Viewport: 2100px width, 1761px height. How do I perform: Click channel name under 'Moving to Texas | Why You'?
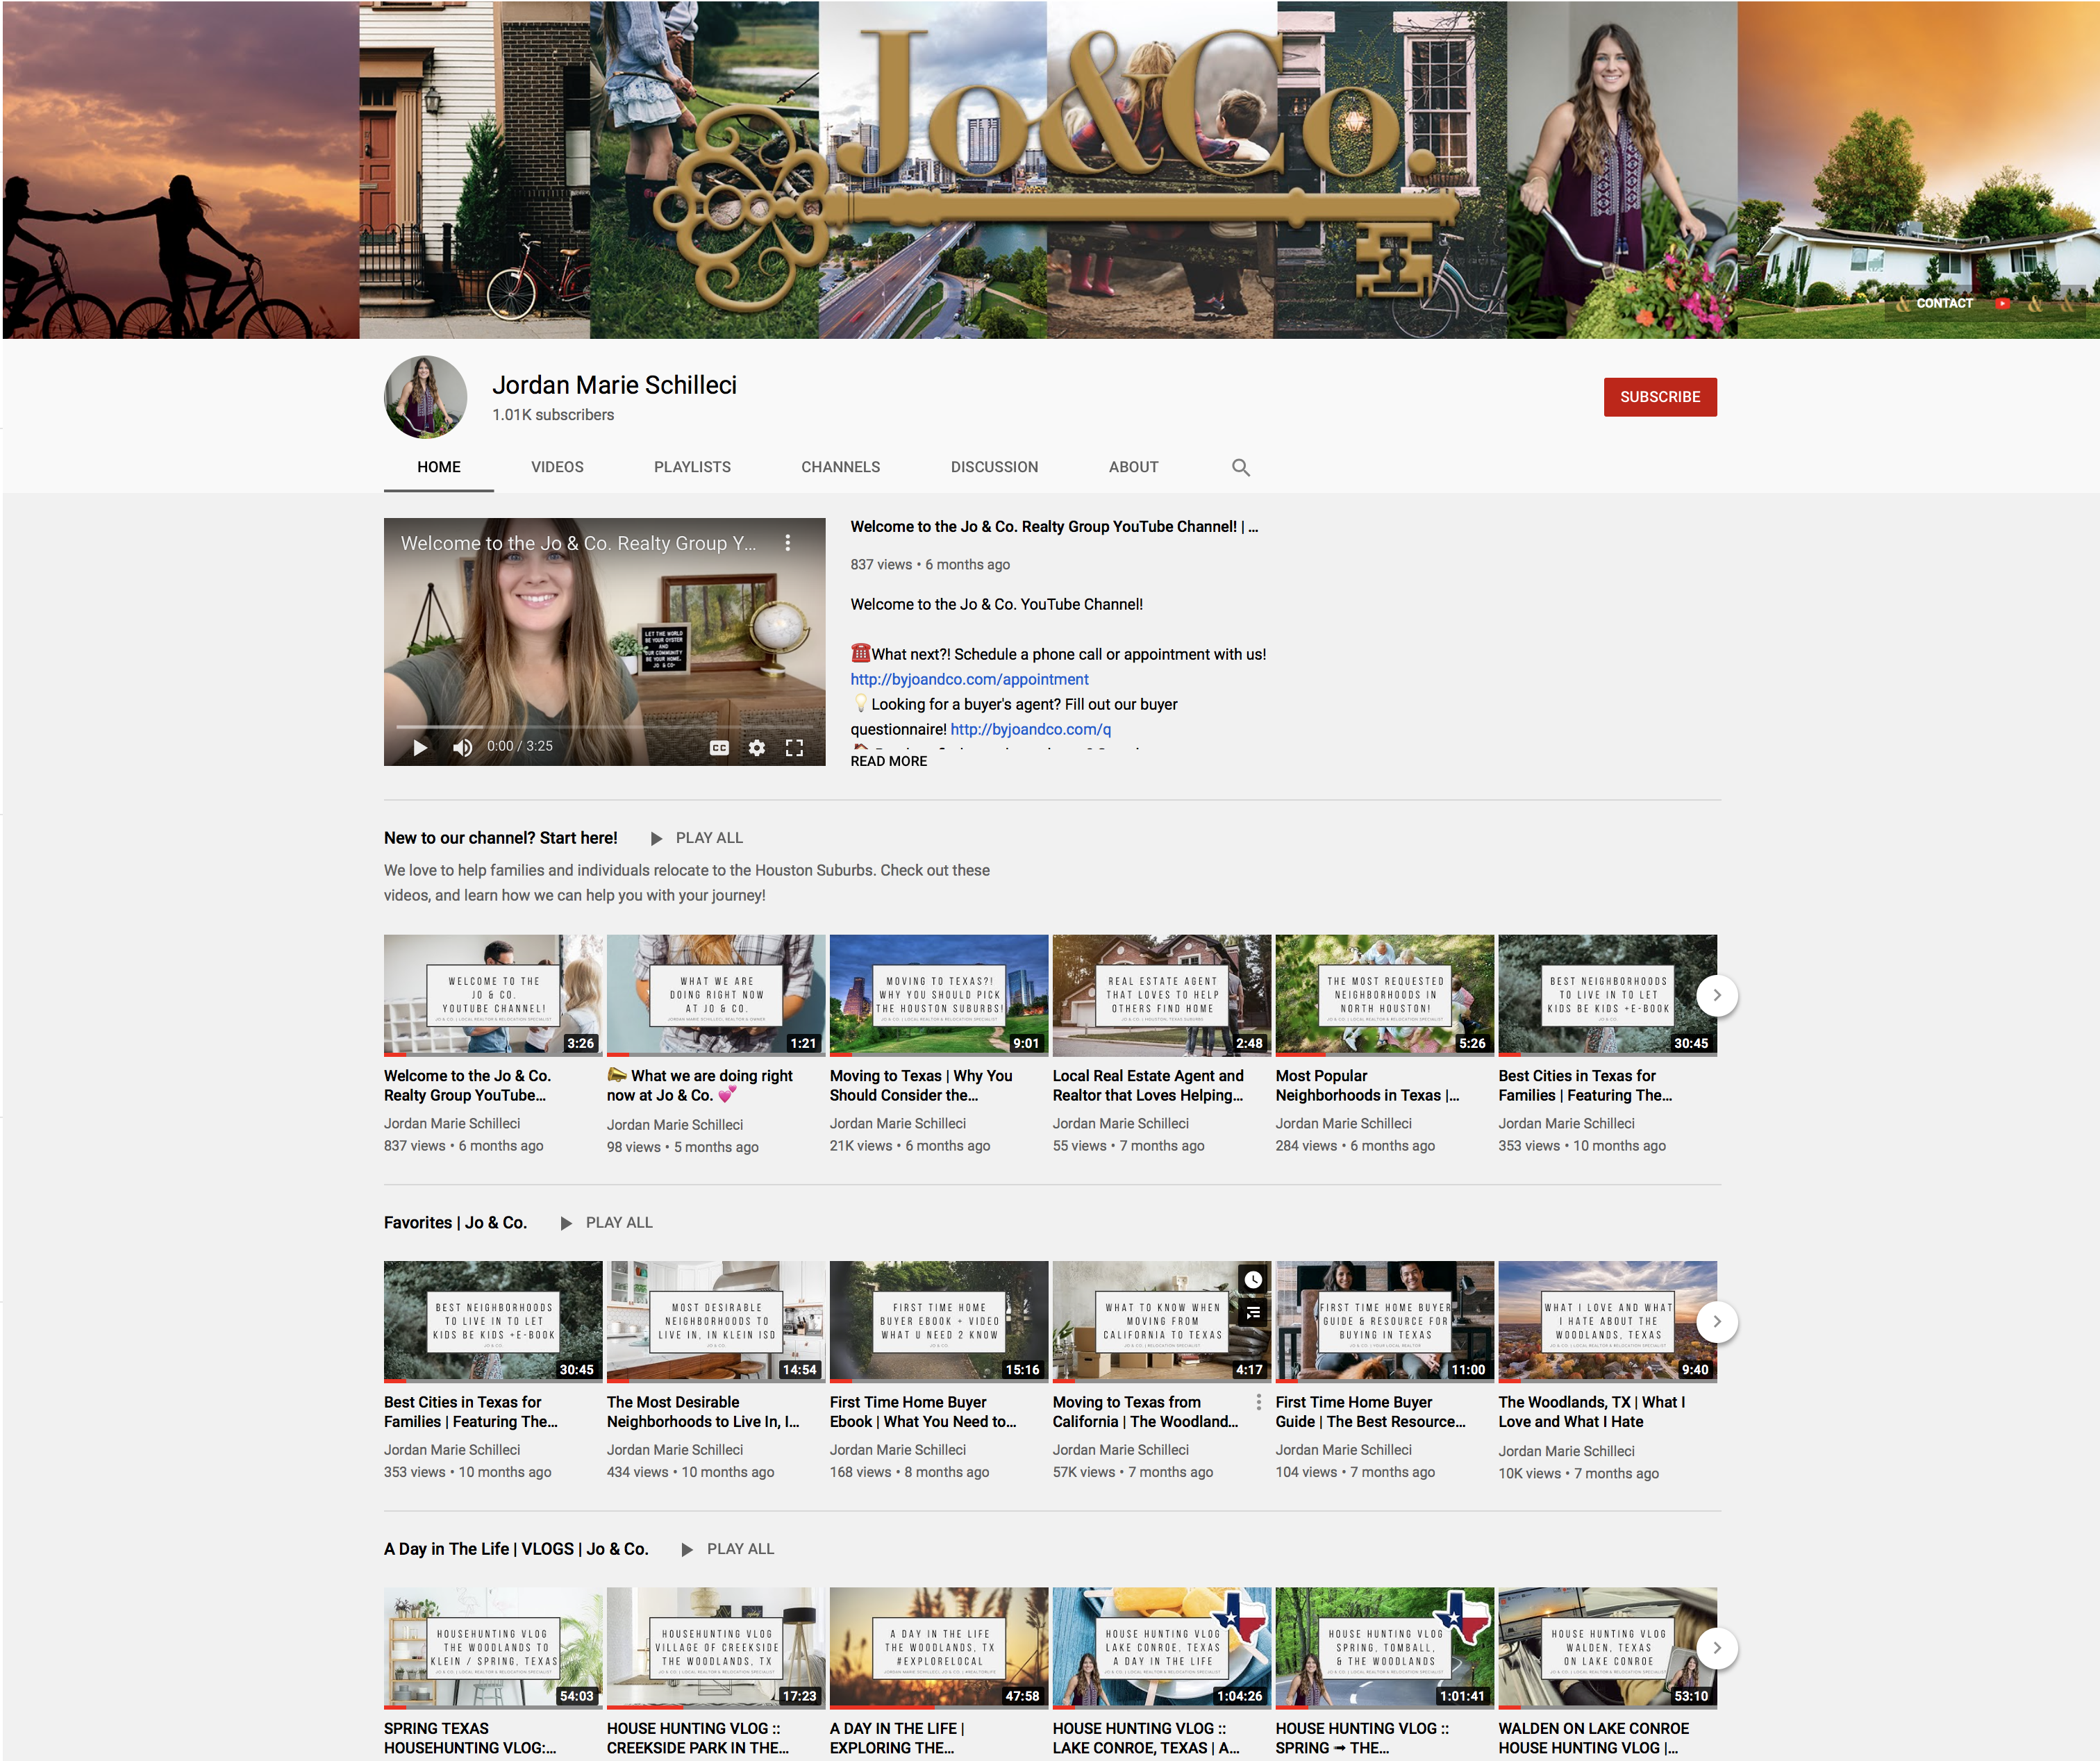[x=898, y=1124]
